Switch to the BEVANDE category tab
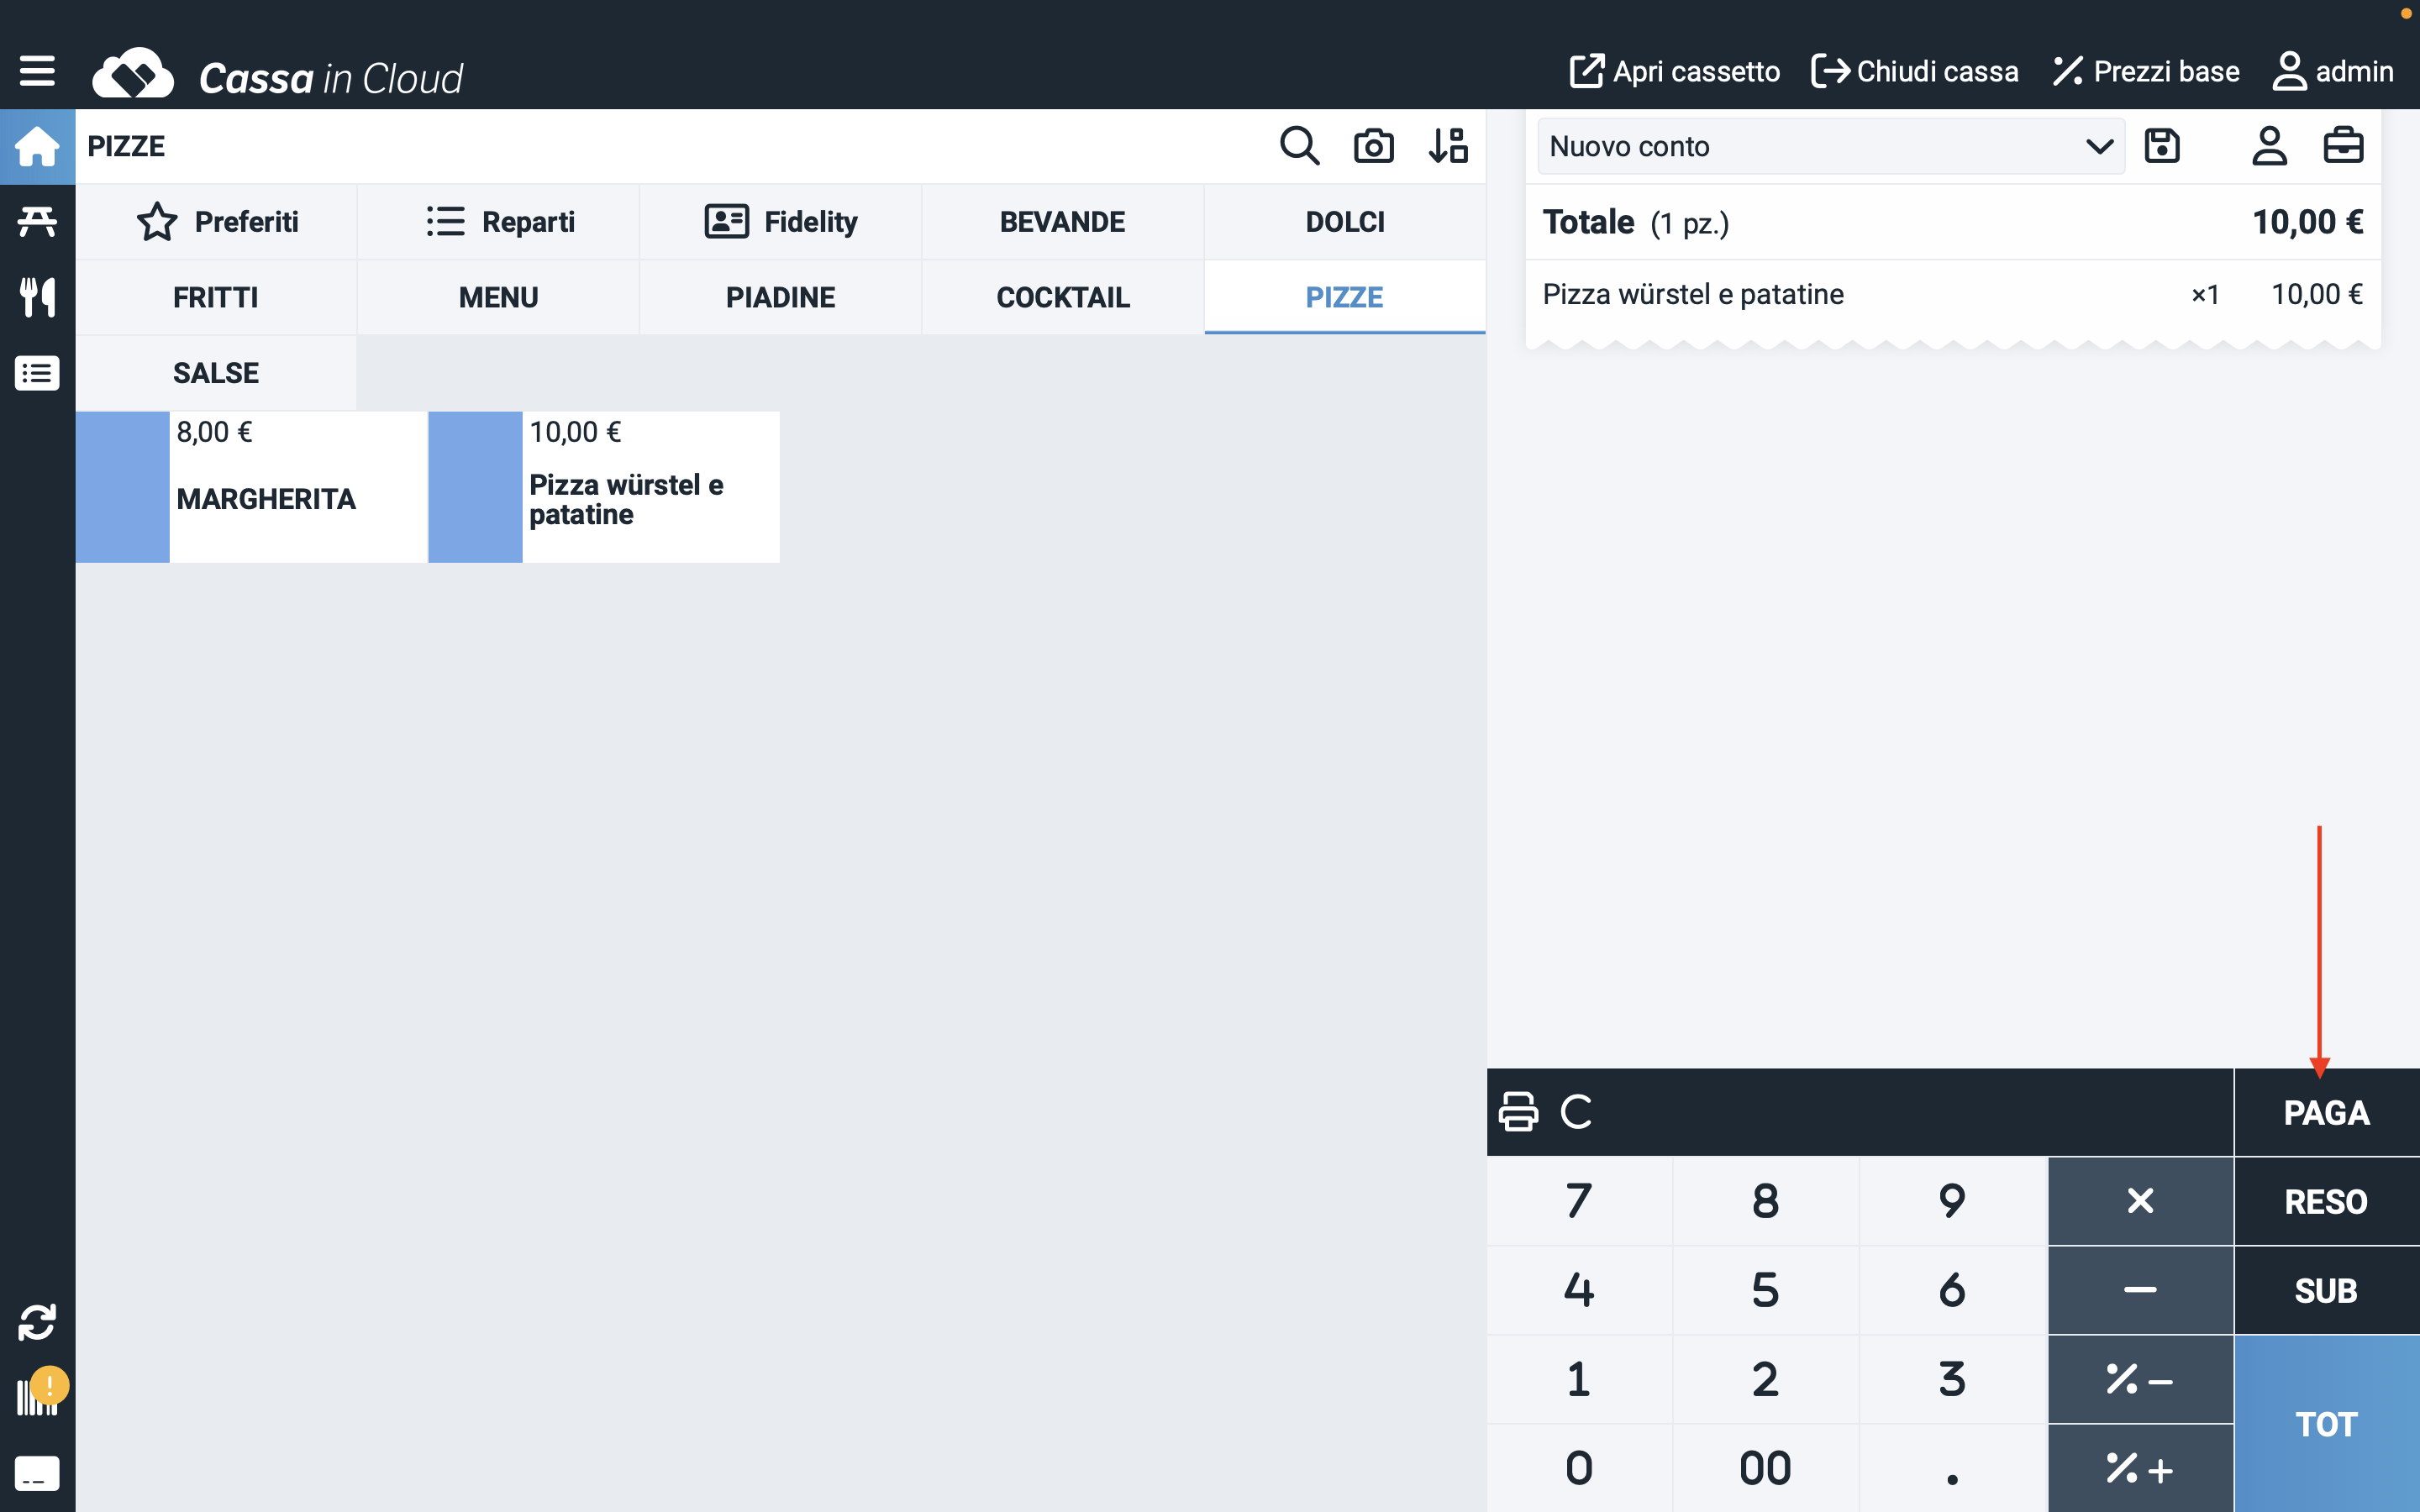2420x1512 pixels. click(x=1062, y=222)
